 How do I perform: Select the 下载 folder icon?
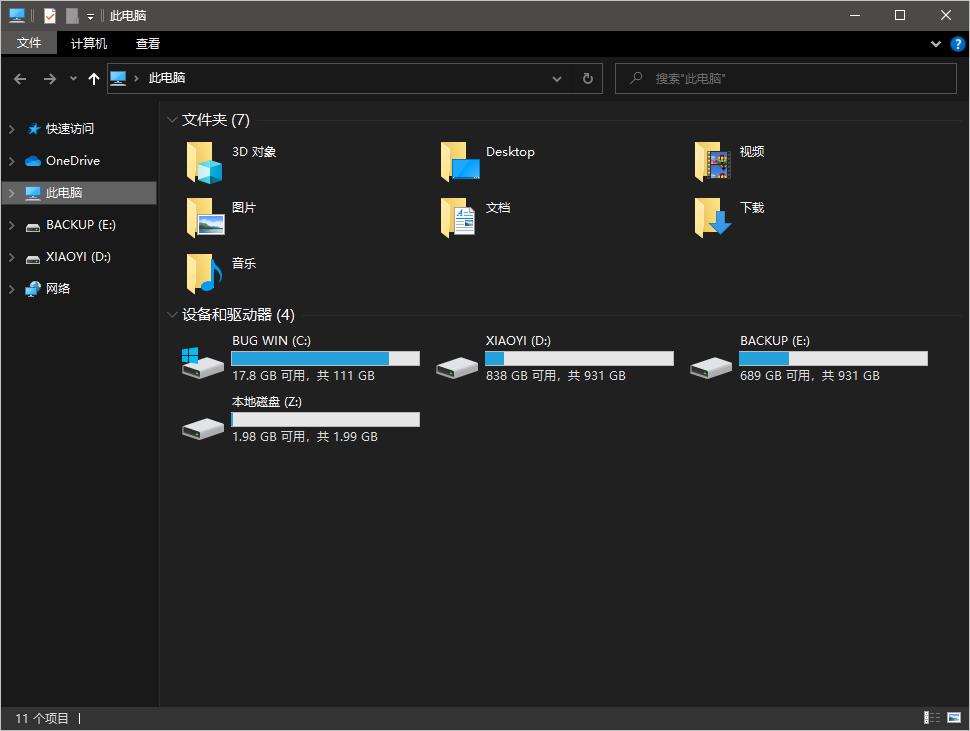point(711,218)
